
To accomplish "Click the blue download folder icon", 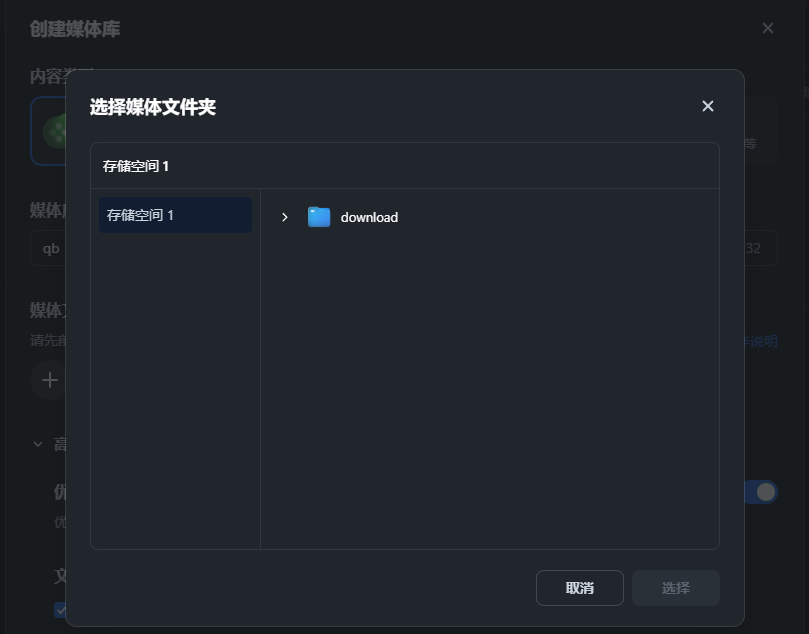I will click(318, 216).
